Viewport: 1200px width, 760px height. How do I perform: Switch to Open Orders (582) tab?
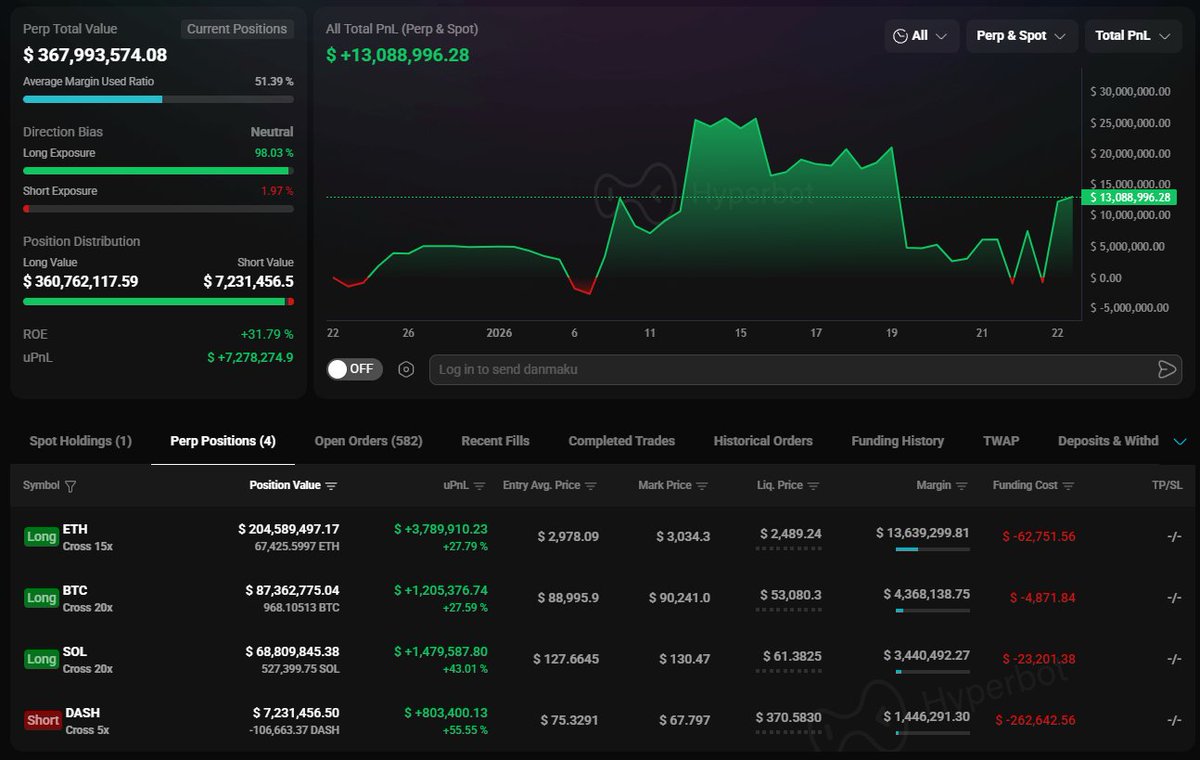368,441
